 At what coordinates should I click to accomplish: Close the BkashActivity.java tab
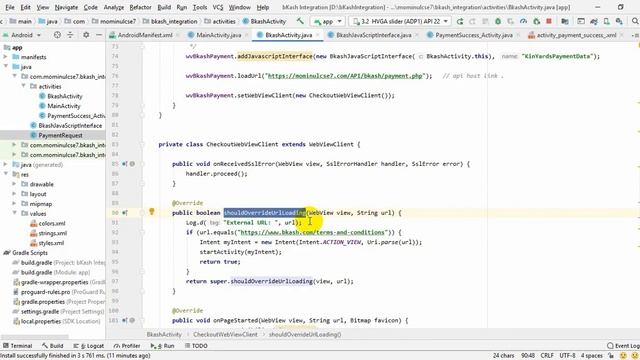[x=318, y=35]
